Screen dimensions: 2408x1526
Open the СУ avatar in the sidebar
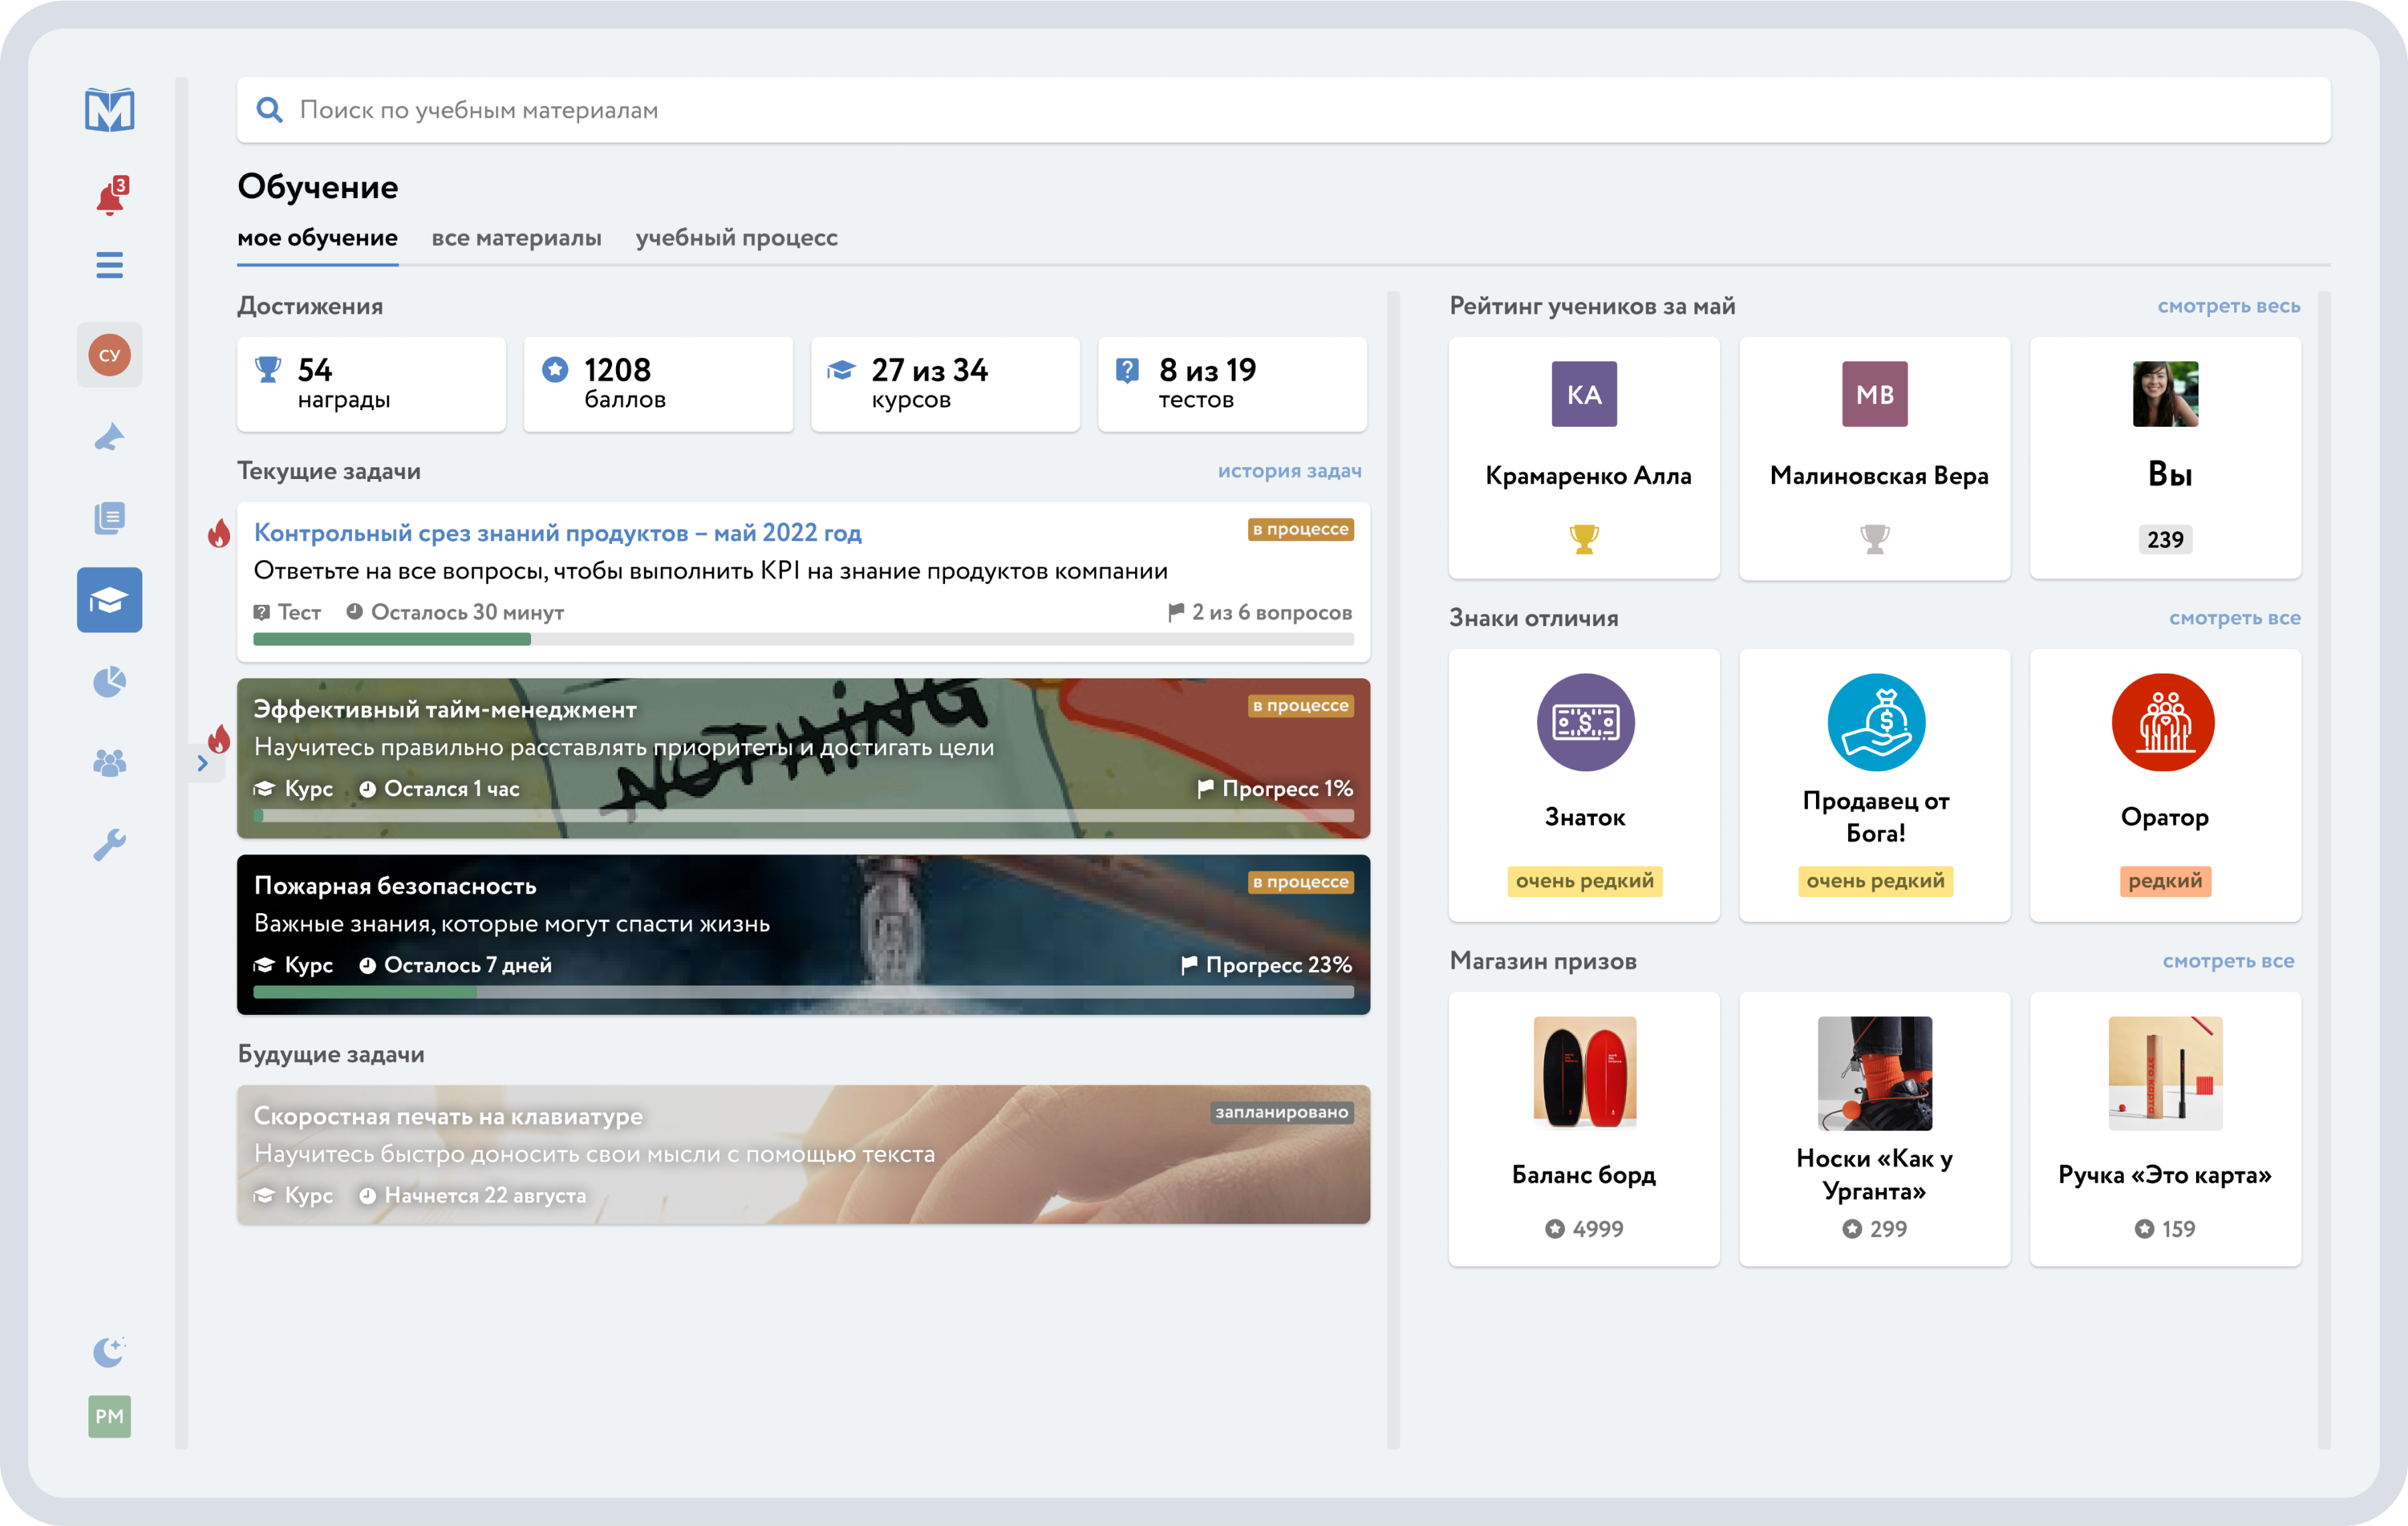110,355
